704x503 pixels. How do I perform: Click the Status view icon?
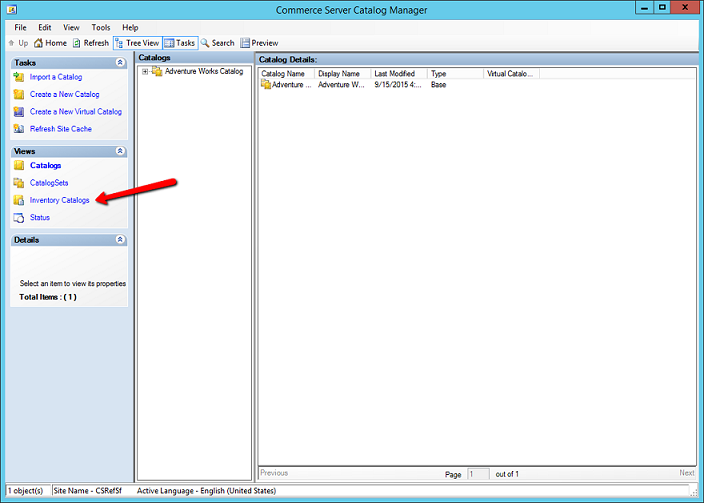point(19,217)
